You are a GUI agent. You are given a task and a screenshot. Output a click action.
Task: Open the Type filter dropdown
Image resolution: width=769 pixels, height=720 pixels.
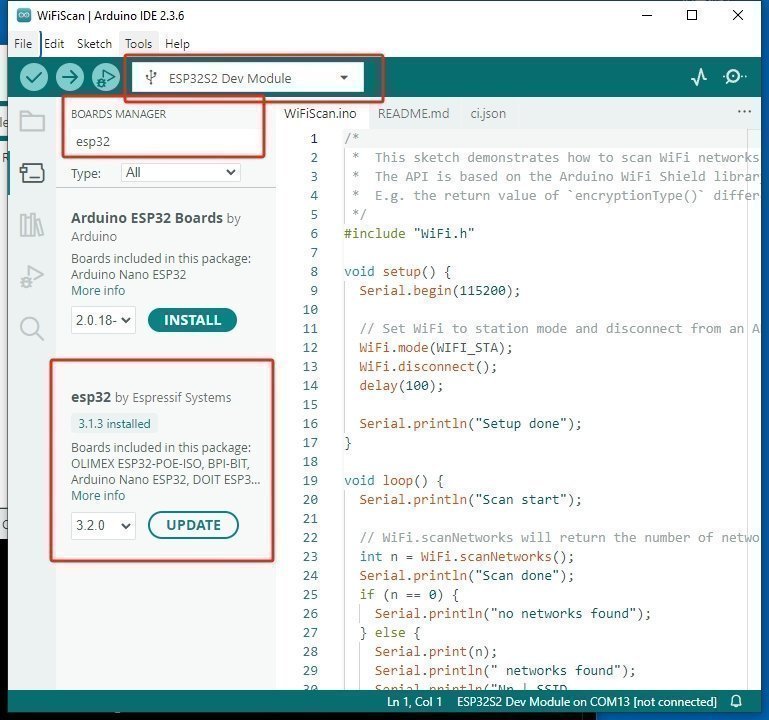(x=180, y=173)
